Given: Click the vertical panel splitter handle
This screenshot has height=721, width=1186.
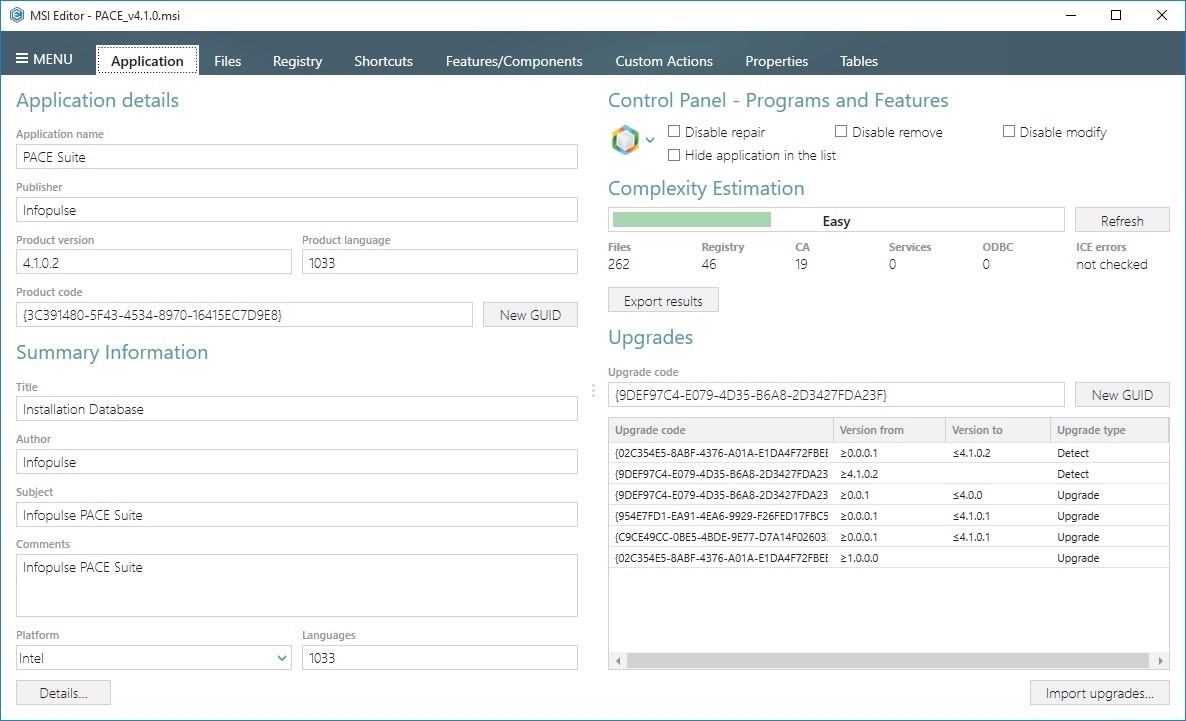Looking at the screenshot, I should tap(593, 390).
